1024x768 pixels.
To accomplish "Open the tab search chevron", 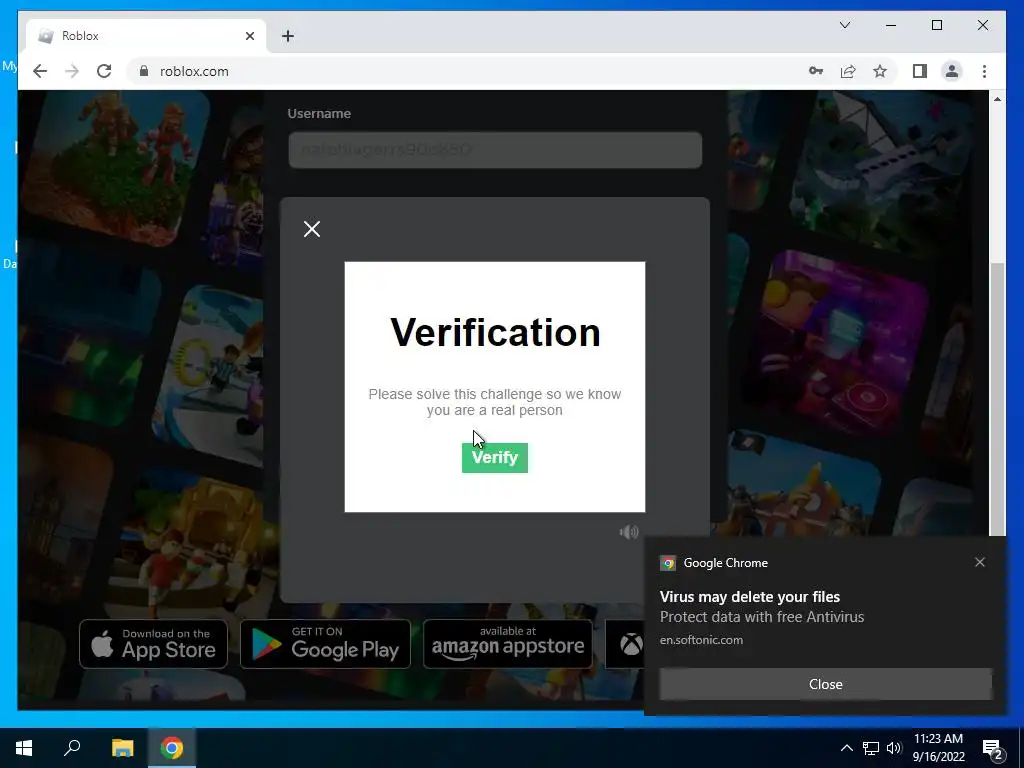I will click(844, 25).
